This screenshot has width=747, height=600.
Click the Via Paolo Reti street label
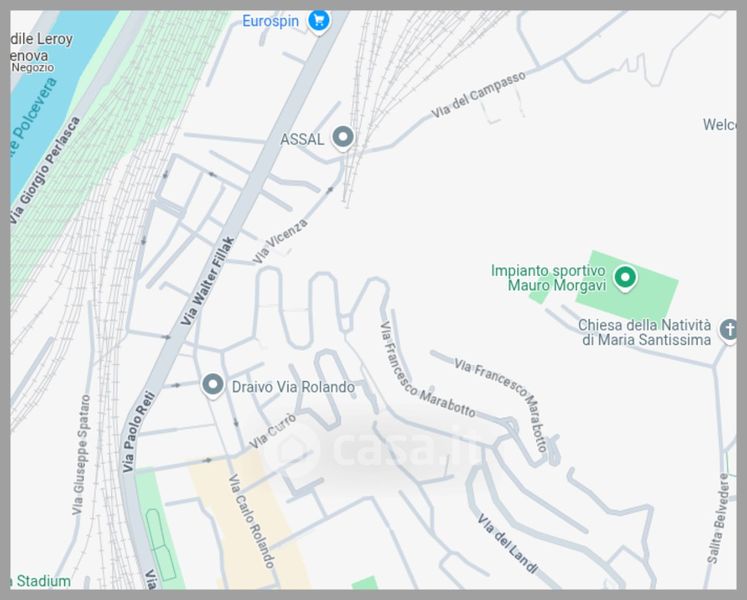pyautogui.click(x=138, y=432)
